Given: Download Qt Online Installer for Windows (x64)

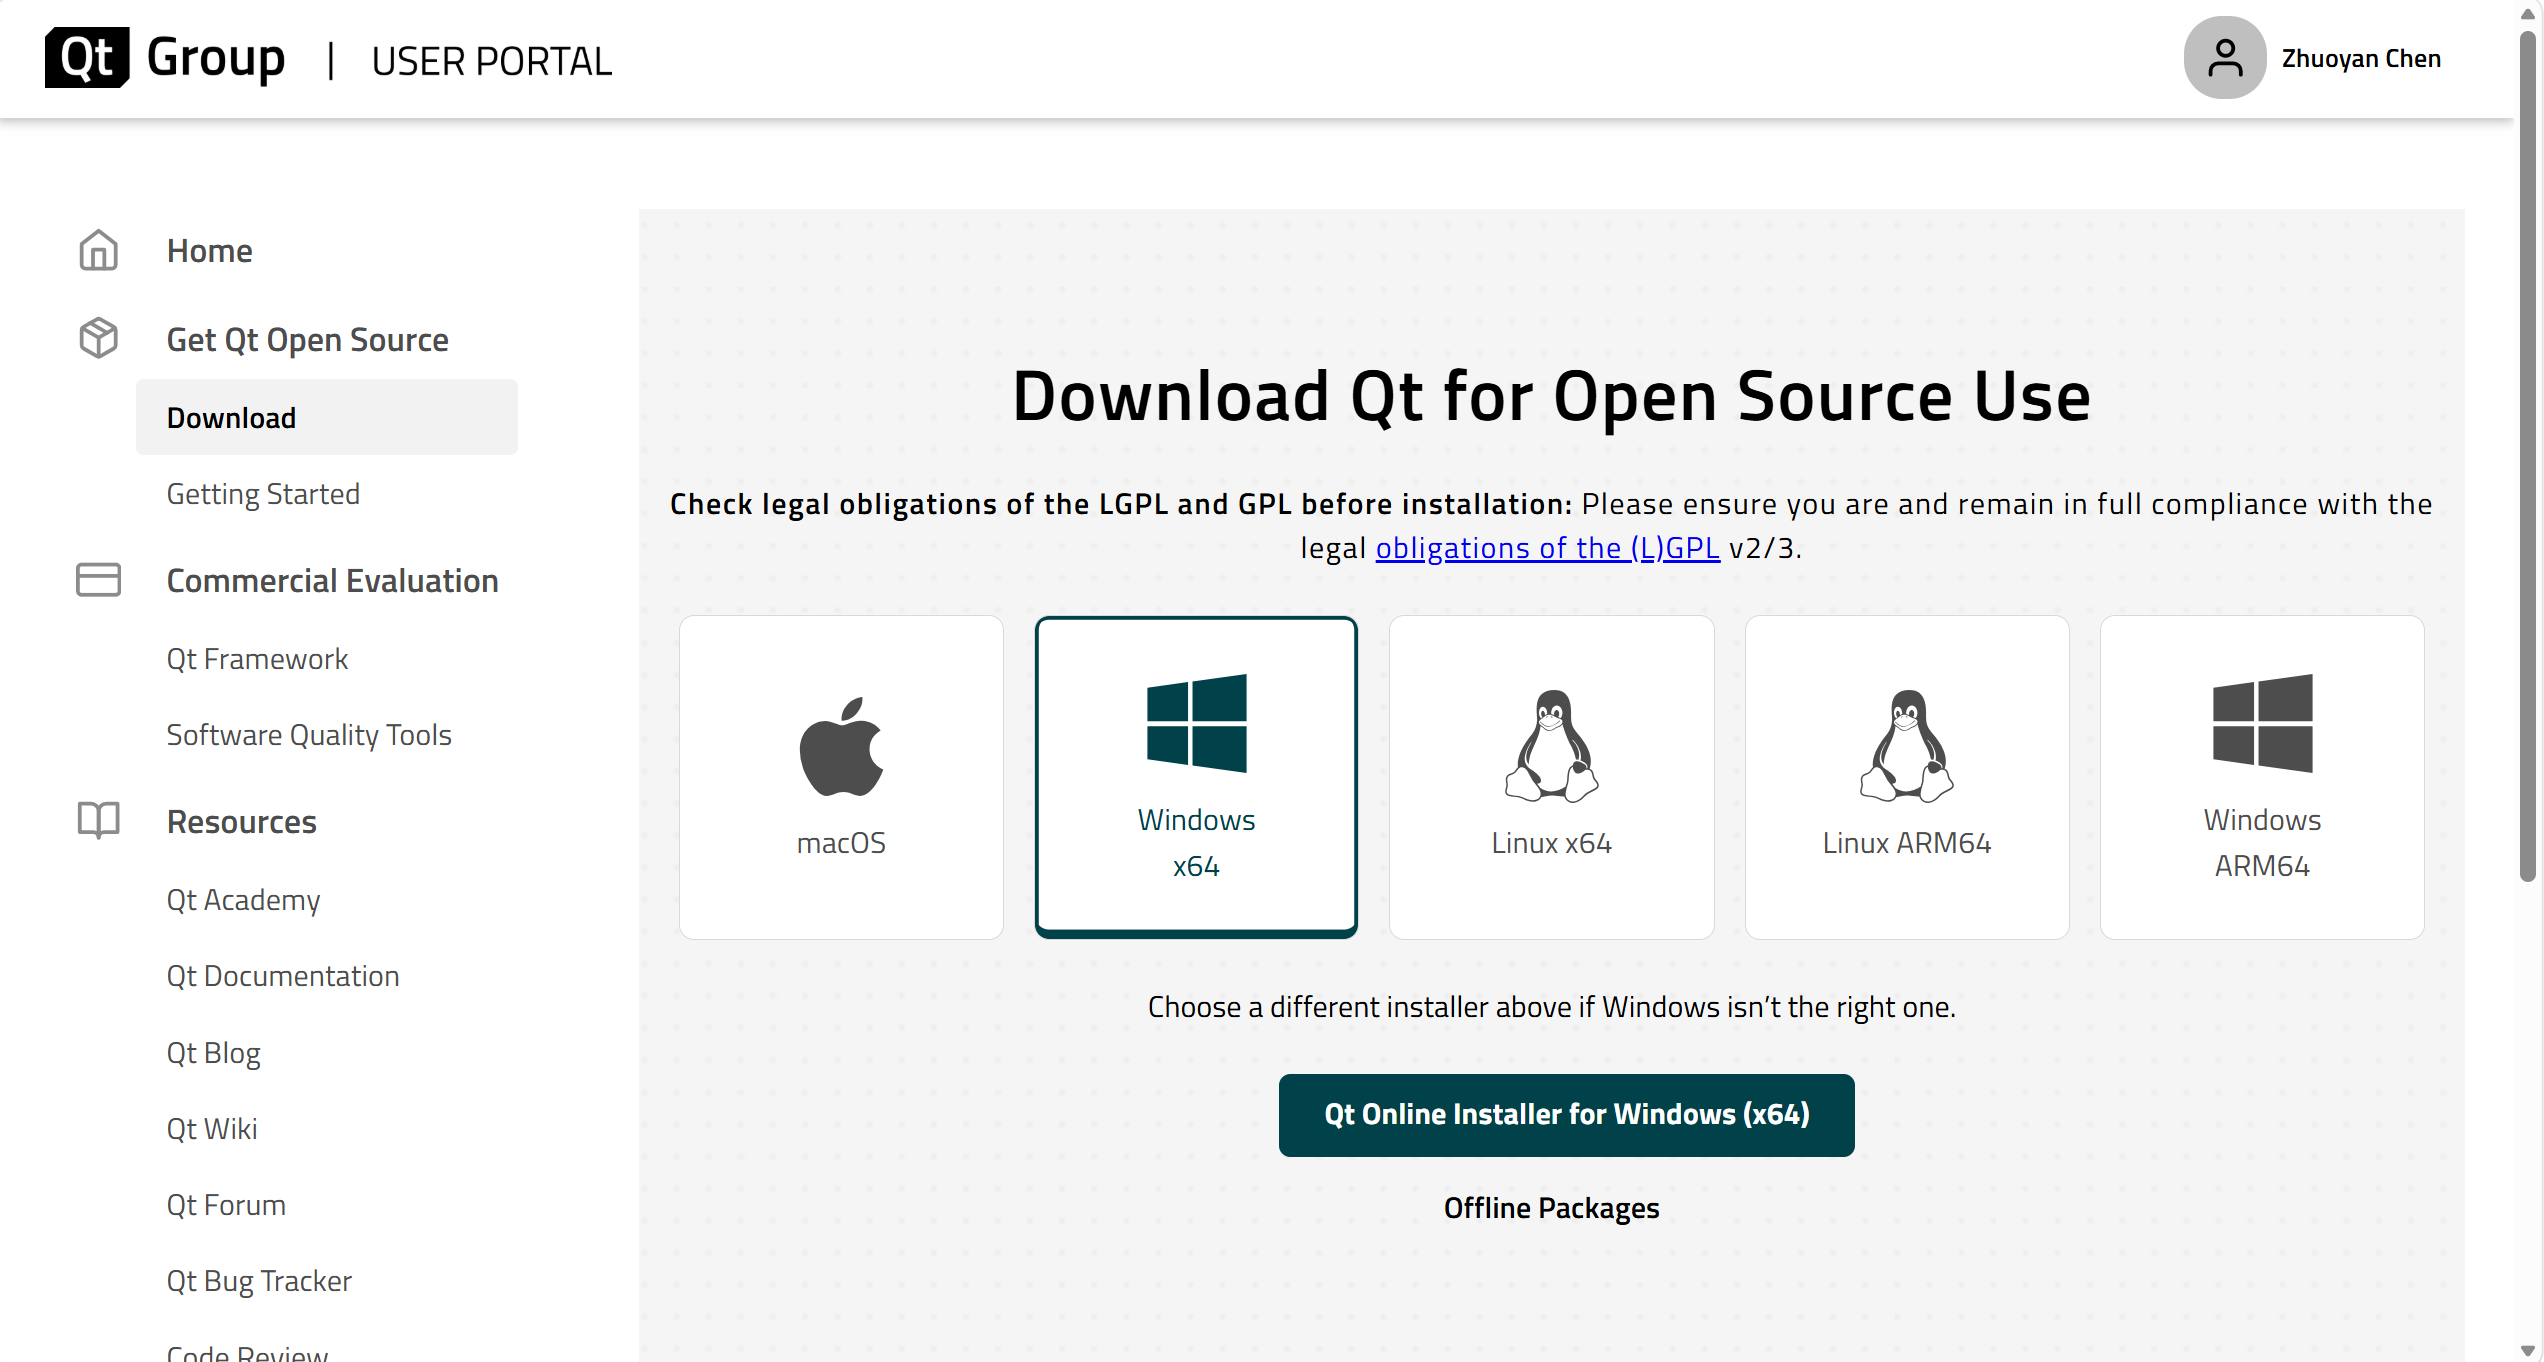Looking at the screenshot, I should (1566, 1115).
